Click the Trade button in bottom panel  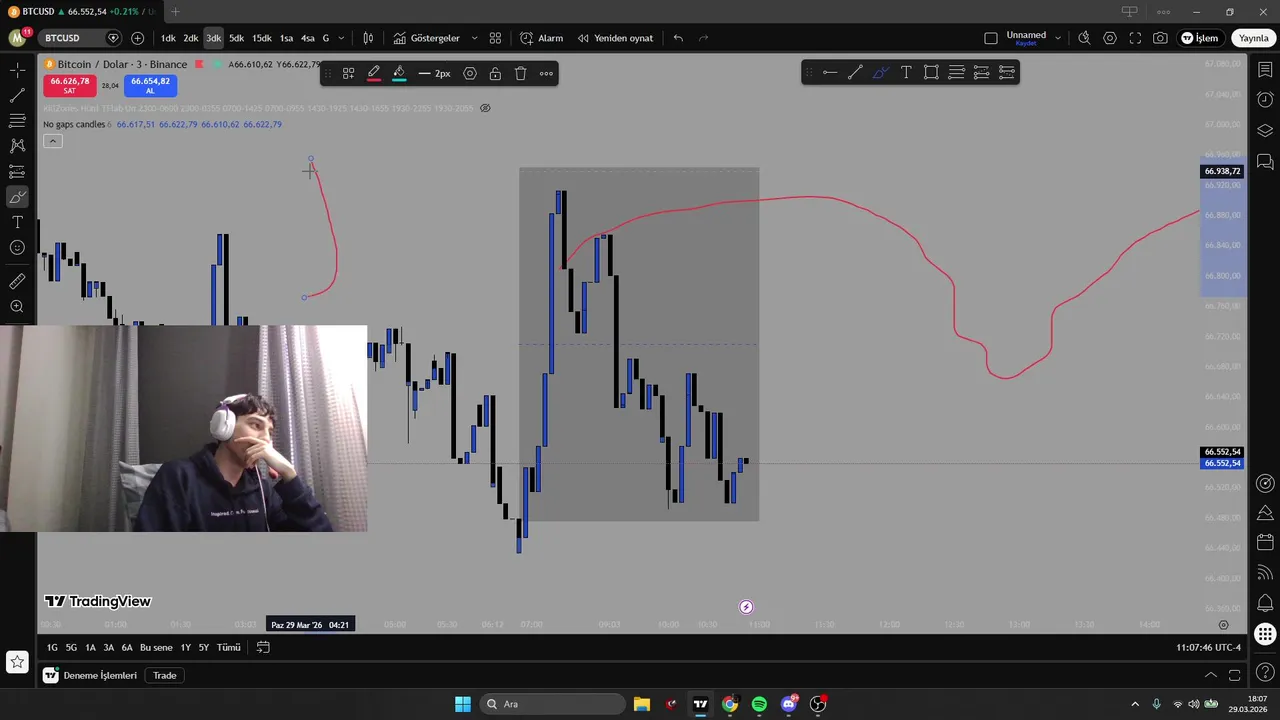(165, 675)
